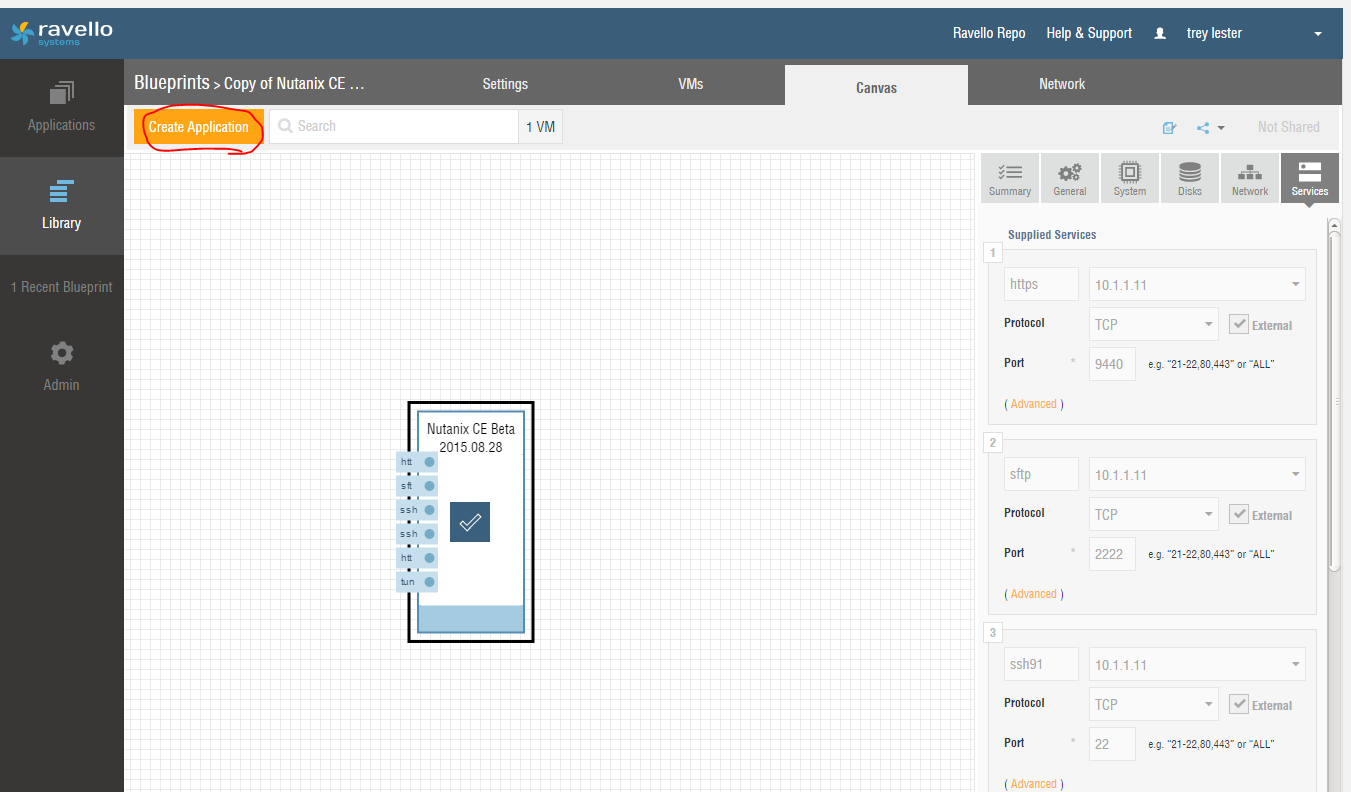Image resolution: width=1351 pixels, height=792 pixels.
Task: Open the Applications section in sidebar
Action: tap(61, 107)
